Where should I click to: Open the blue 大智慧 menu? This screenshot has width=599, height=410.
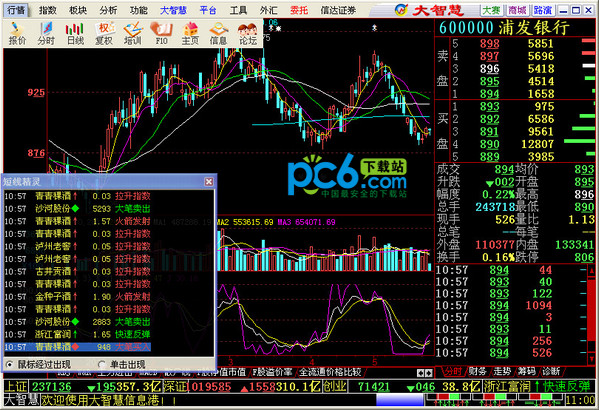173,10
